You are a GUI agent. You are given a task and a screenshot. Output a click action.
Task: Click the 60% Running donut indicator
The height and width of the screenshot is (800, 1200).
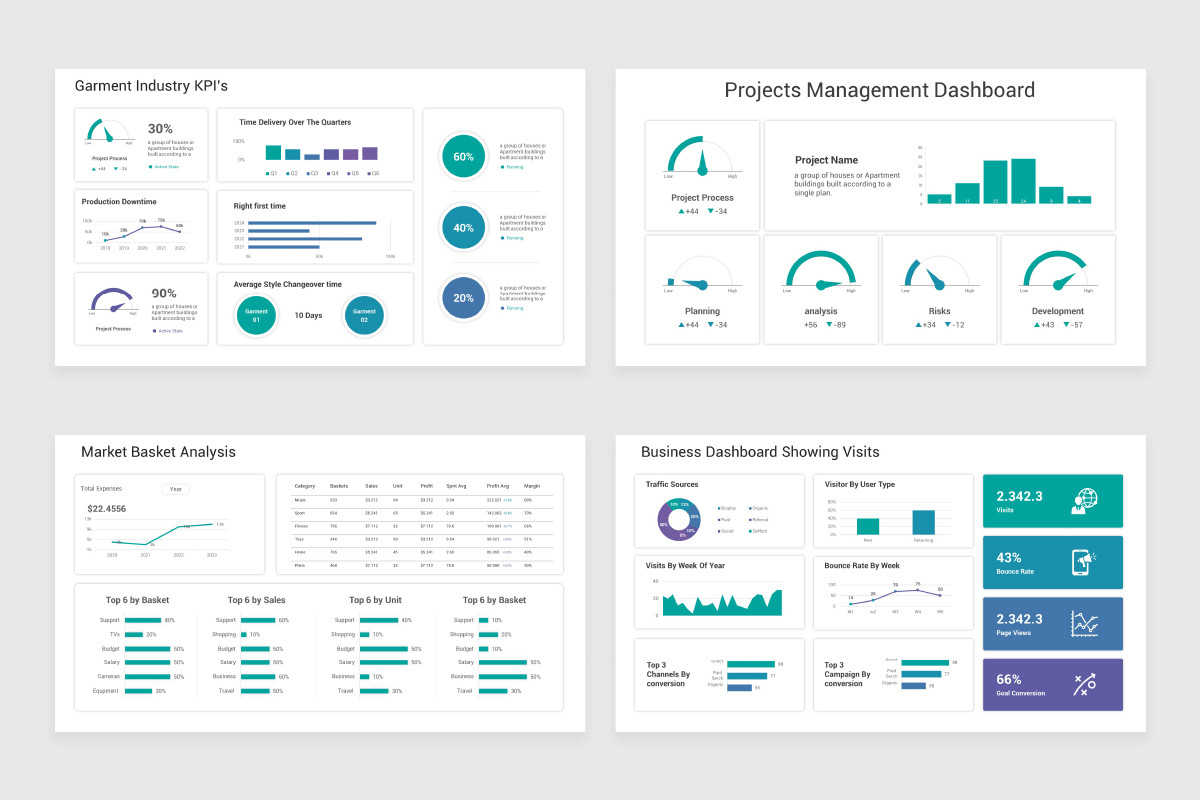(x=463, y=157)
